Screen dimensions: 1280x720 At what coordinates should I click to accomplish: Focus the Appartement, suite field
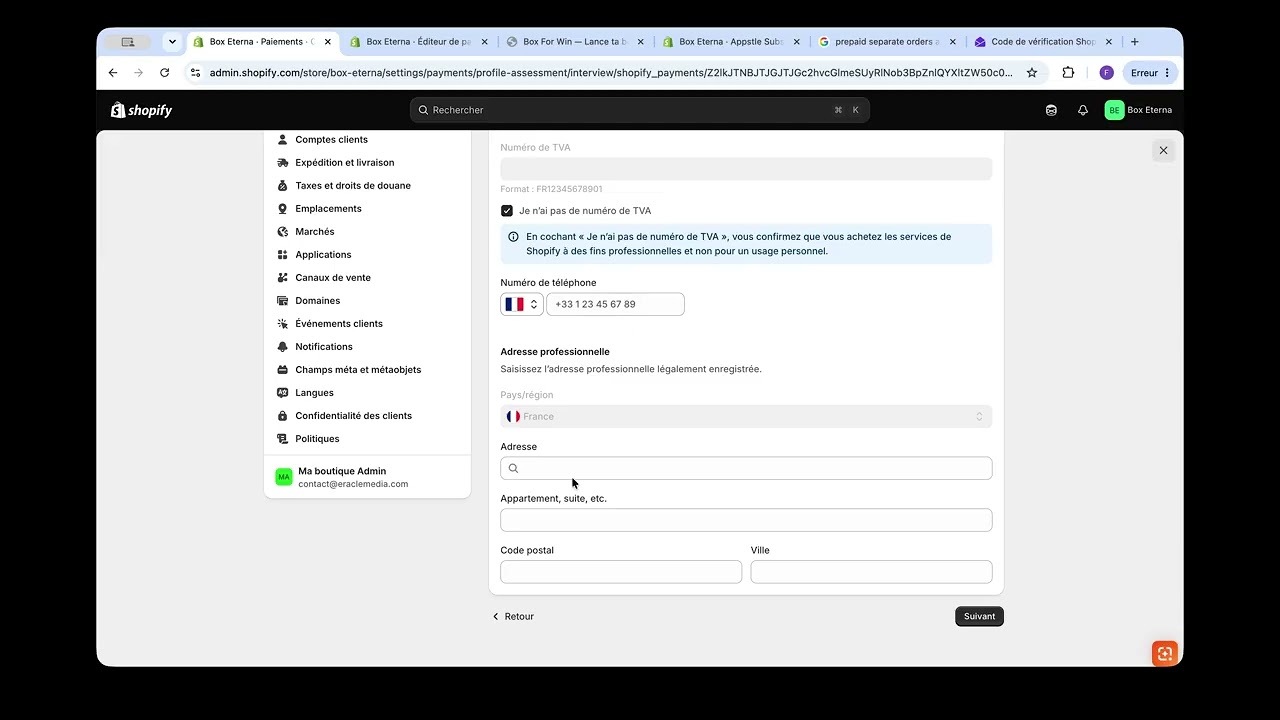pyautogui.click(x=746, y=520)
